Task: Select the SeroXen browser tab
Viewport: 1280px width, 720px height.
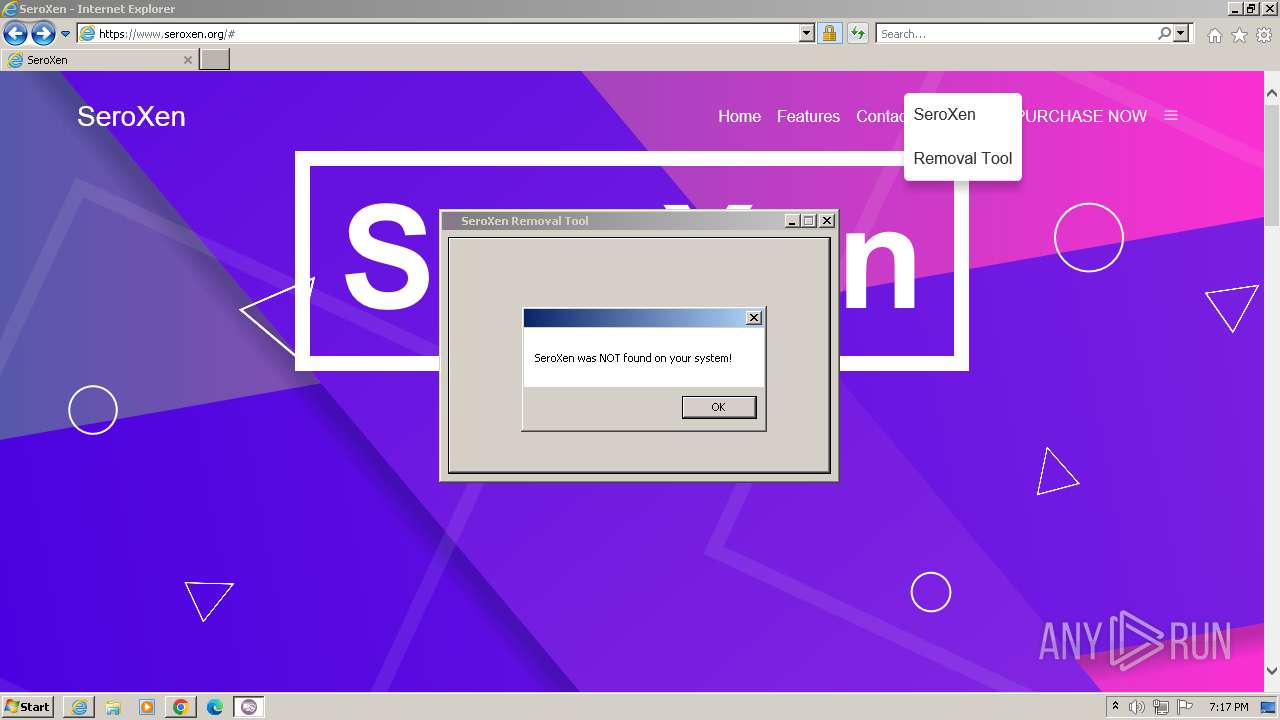Action: coord(100,60)
